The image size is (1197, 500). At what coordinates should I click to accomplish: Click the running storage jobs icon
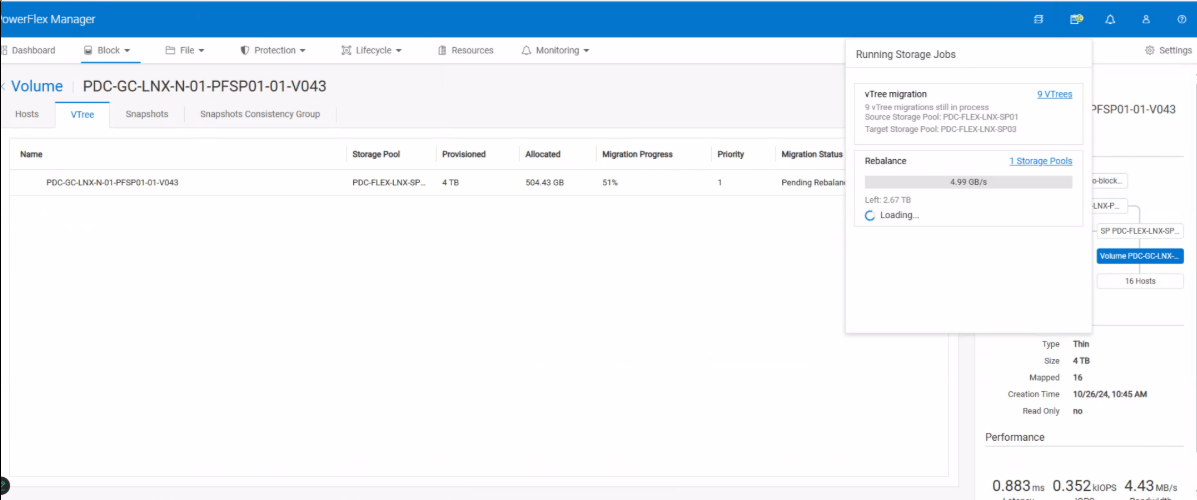1076,20
